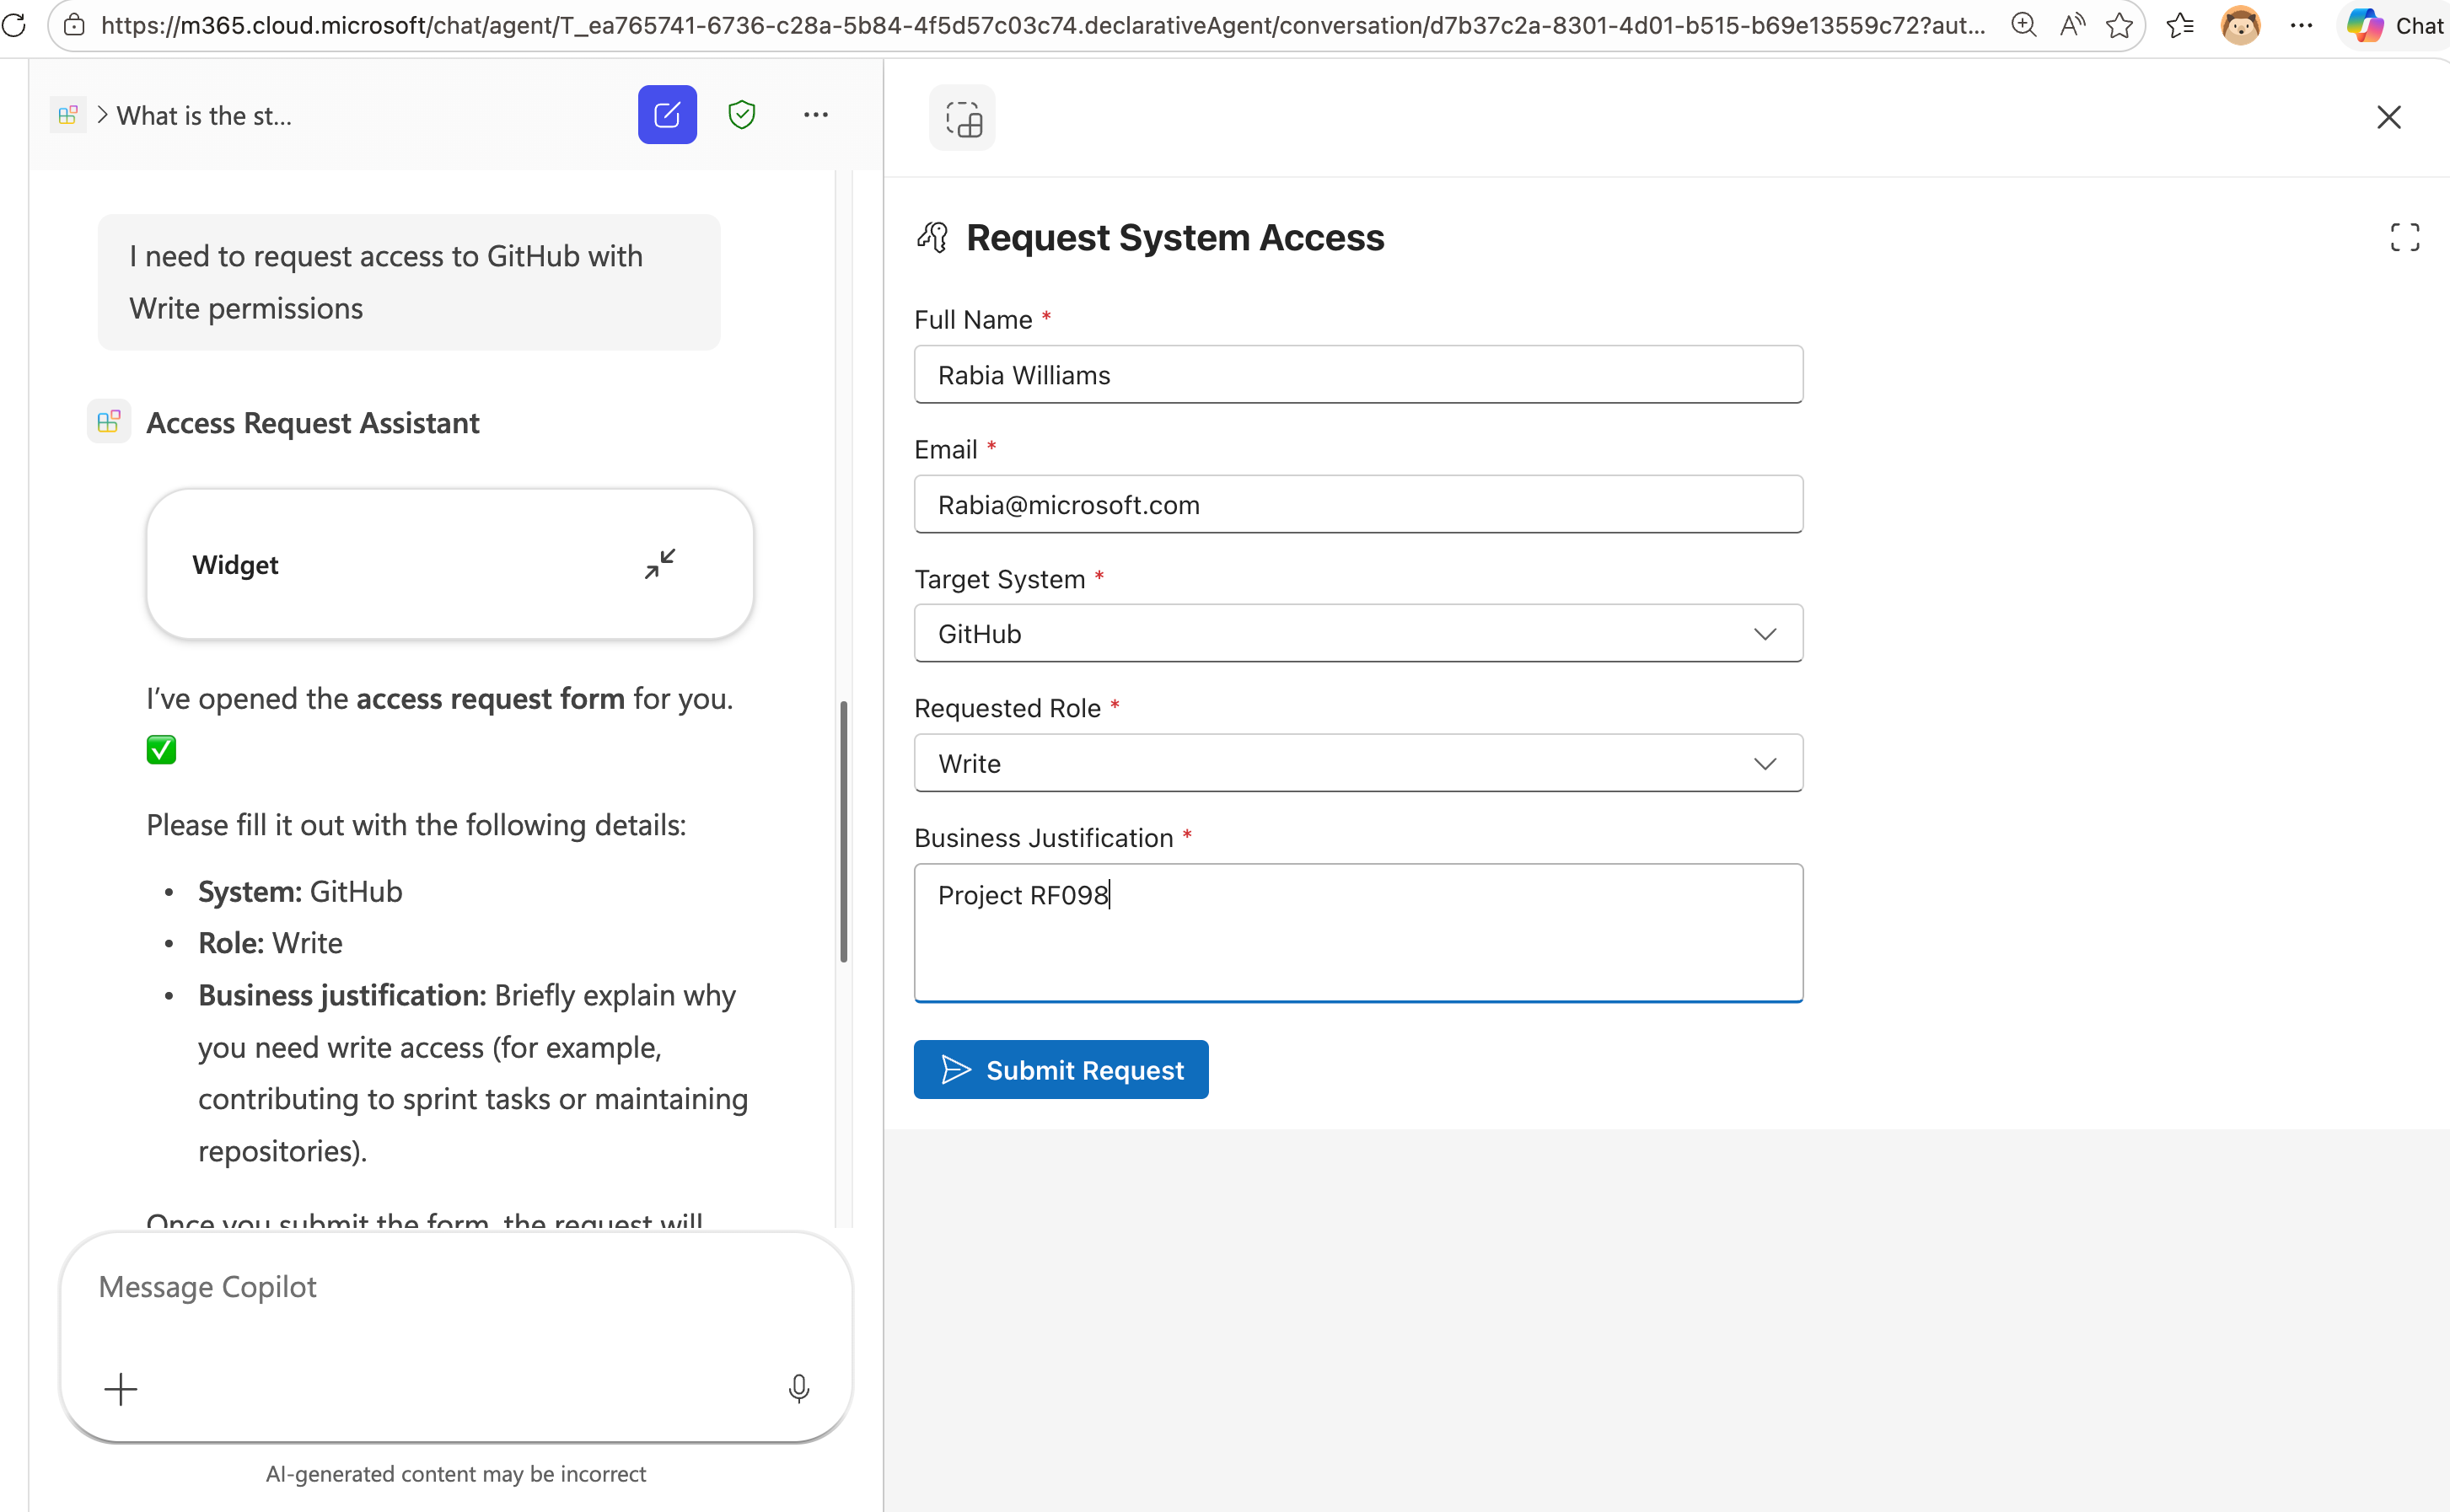Image resolution: width=2450 pixels, height=1512 pixels.
Task: Attach content using the plus icon
Action: [121, 1388]
